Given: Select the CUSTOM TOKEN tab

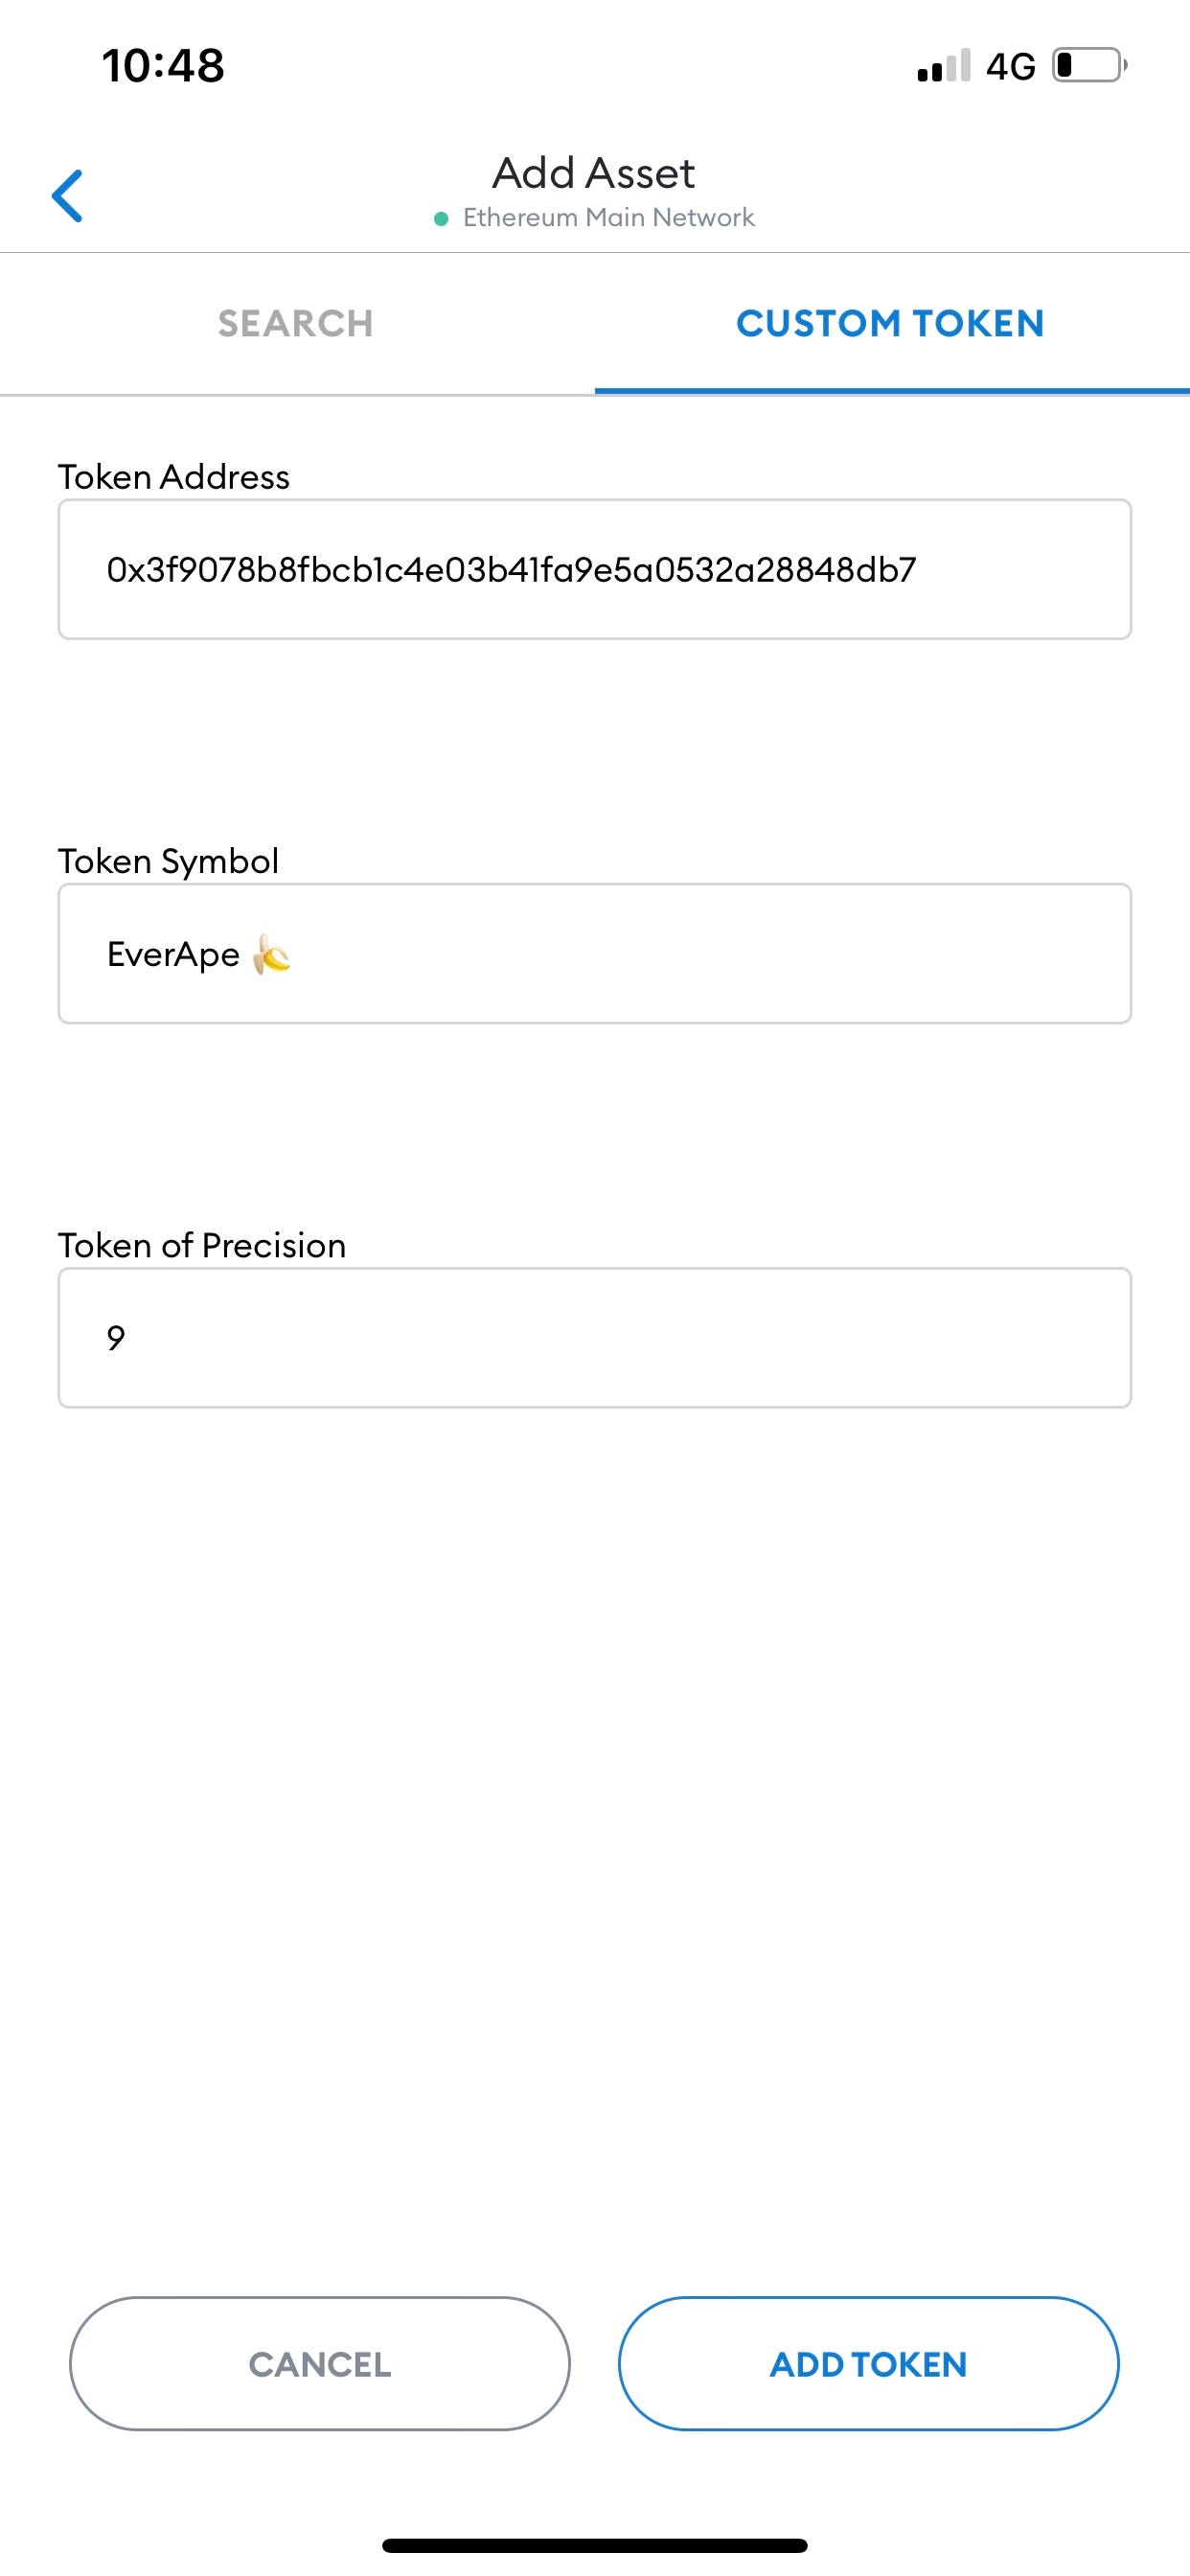Looking at the screenshot, I should [x=890, y=323].
